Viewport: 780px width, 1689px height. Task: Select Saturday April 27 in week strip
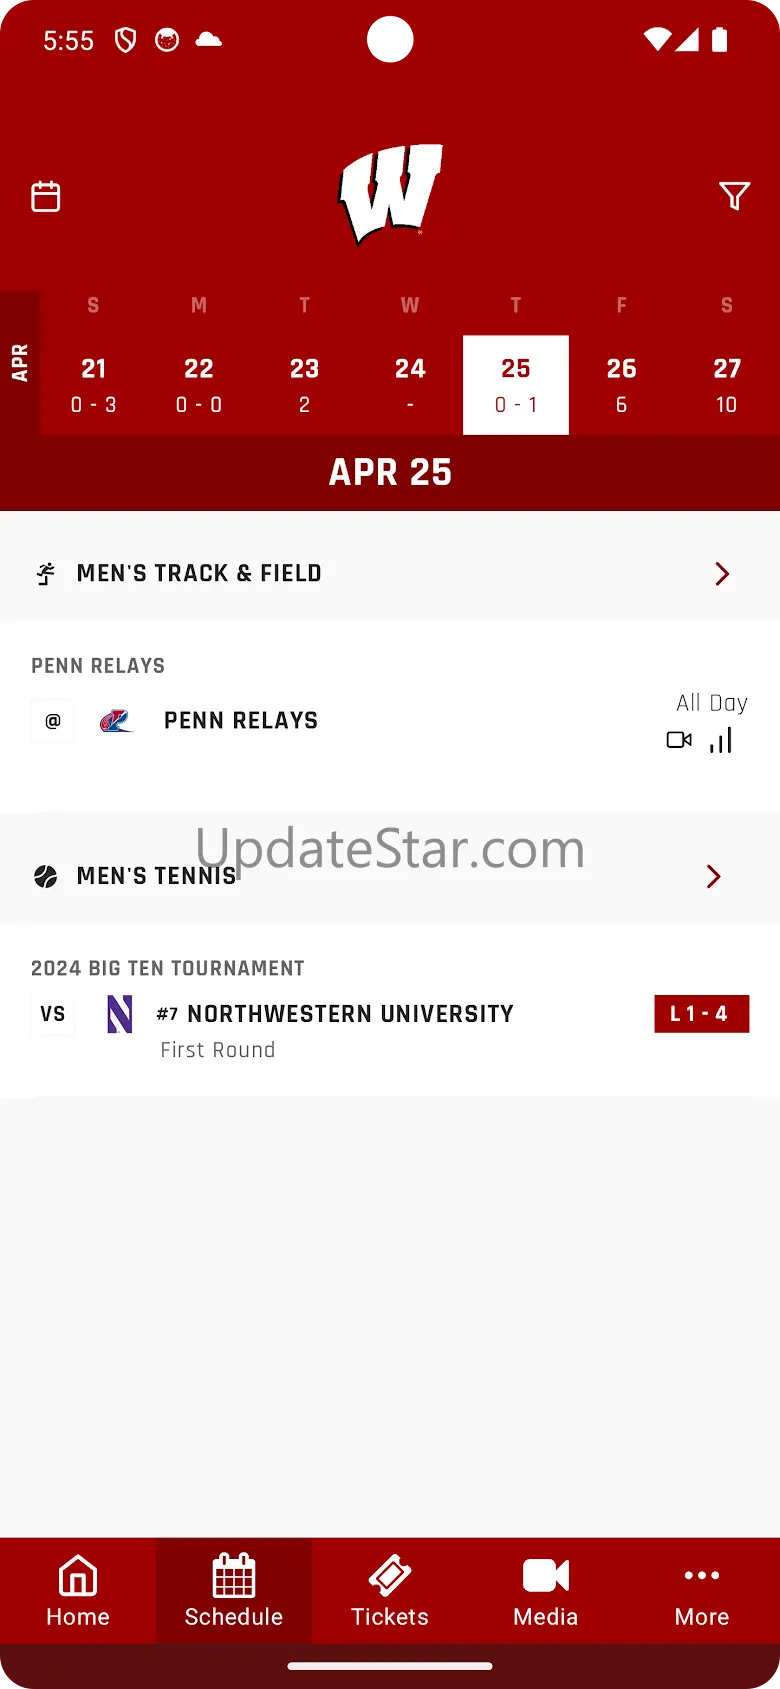(727, 385)
